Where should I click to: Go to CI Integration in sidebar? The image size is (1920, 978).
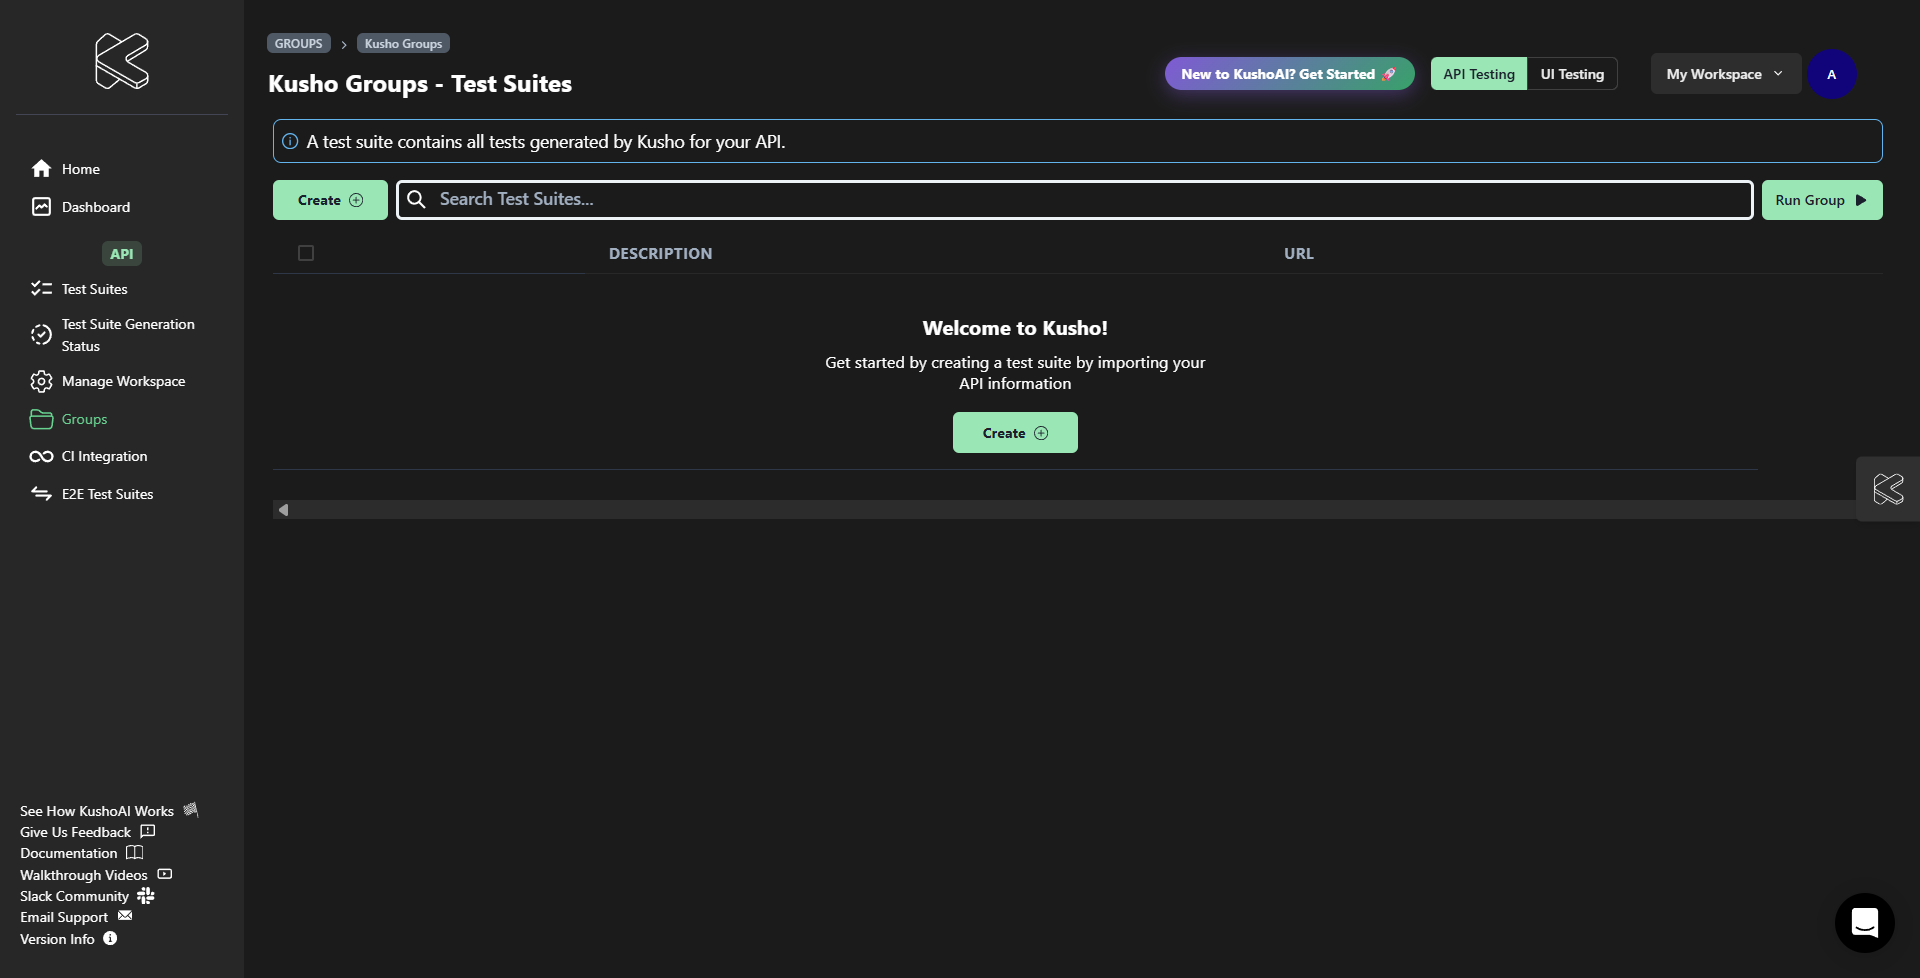click(104, 456)
